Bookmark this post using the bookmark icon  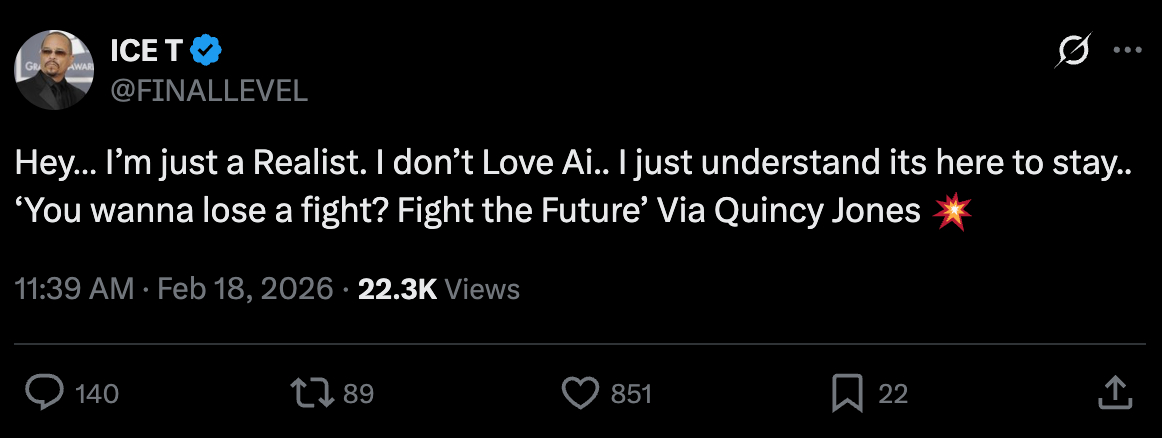(847, 393)
